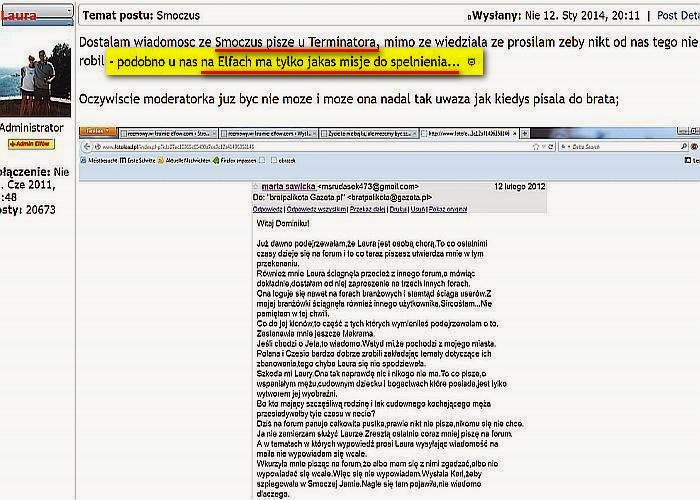This screenshot has height=500, width=700.
Task: Click the 'Drukuj' print link
Action: [398, 209]
